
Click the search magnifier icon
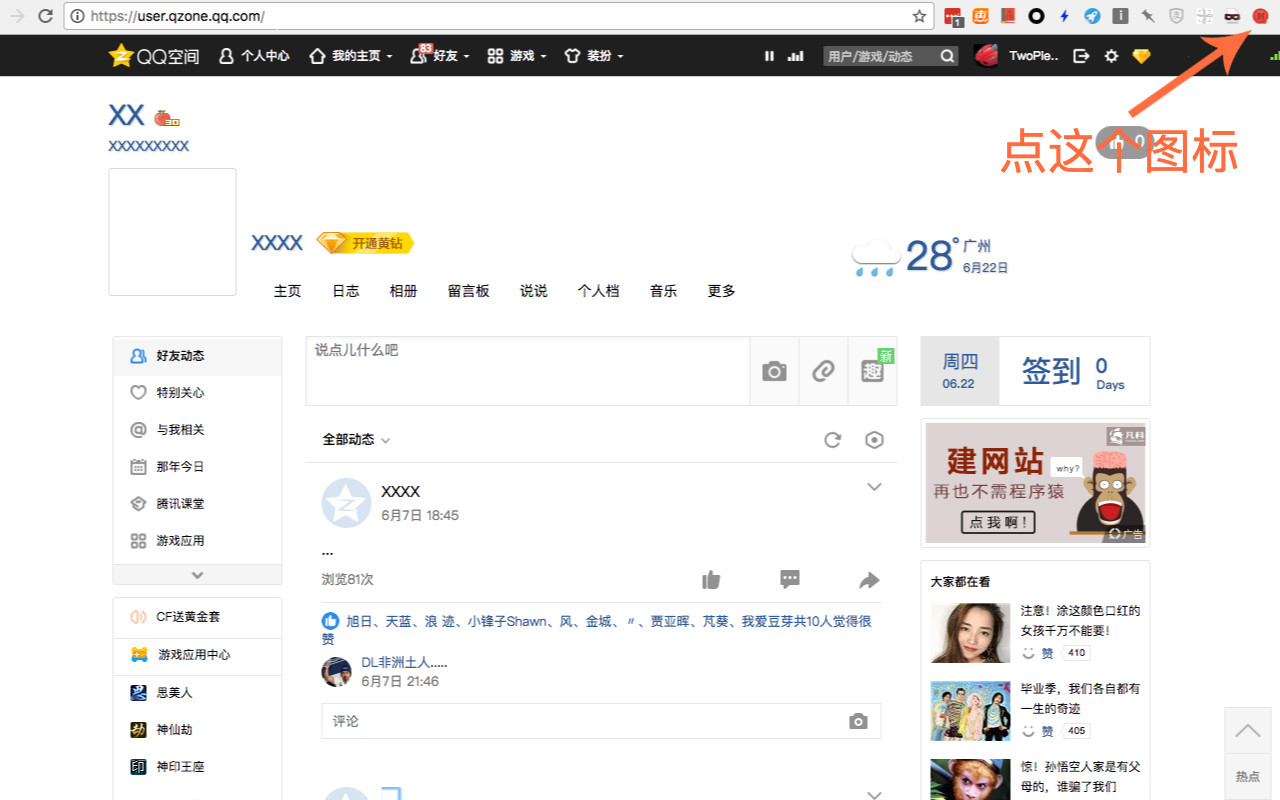click(948, 56)
